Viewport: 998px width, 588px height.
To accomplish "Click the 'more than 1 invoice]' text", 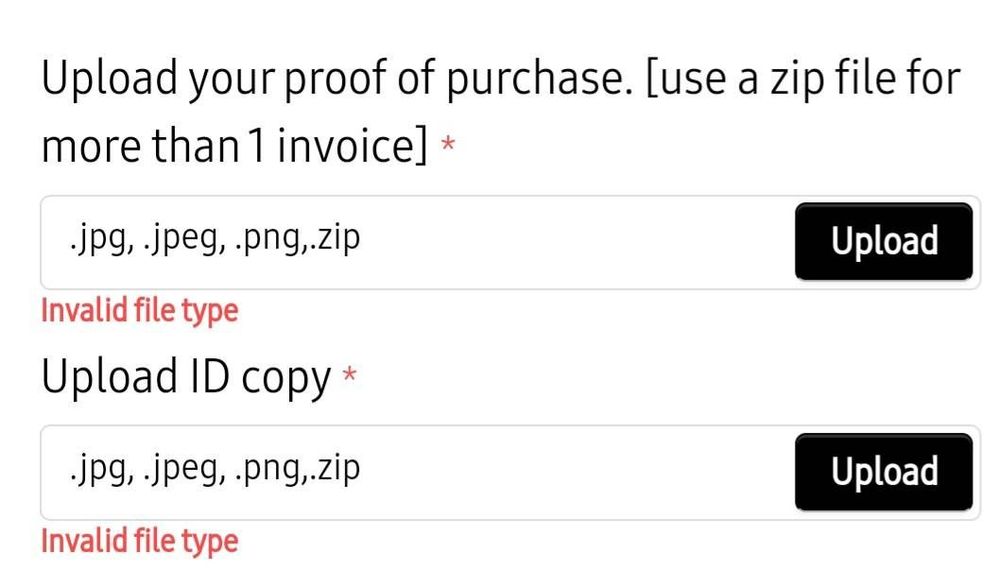I will click(235, 146).
